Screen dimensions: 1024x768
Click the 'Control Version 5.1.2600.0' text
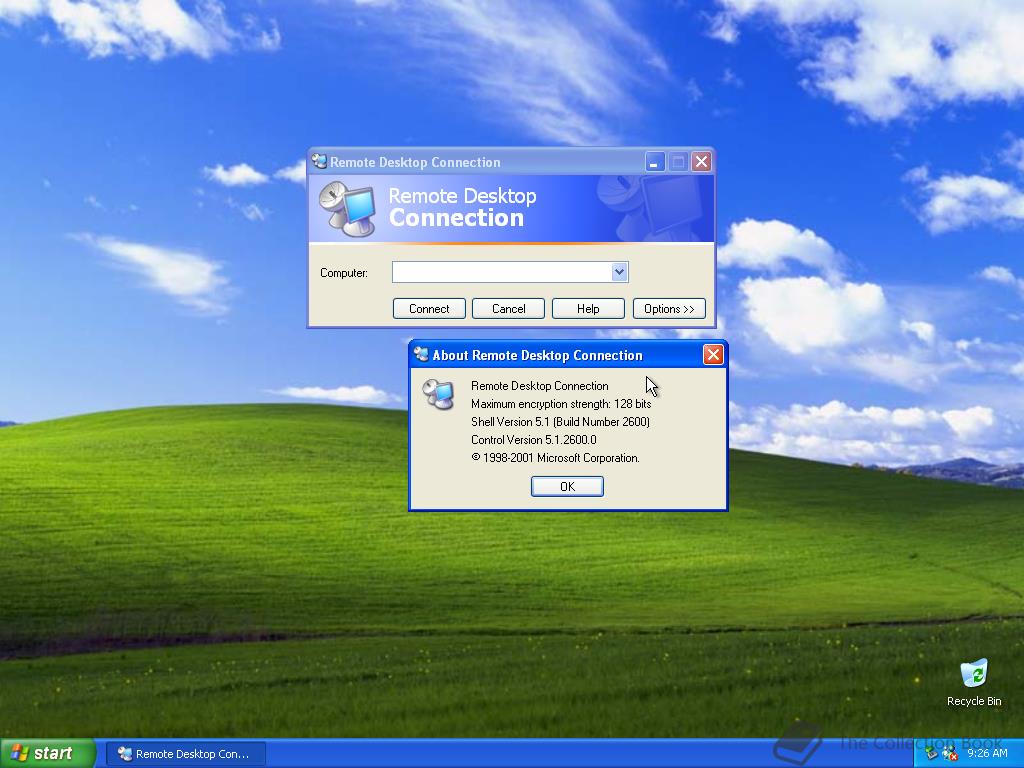click(x=534, y=440)
